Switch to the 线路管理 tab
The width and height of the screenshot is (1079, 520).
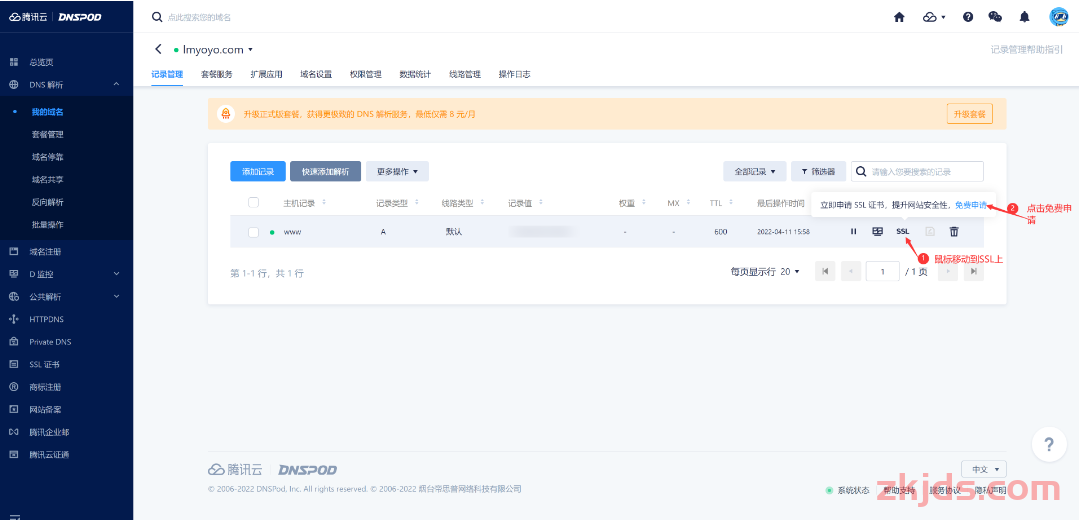464,74
